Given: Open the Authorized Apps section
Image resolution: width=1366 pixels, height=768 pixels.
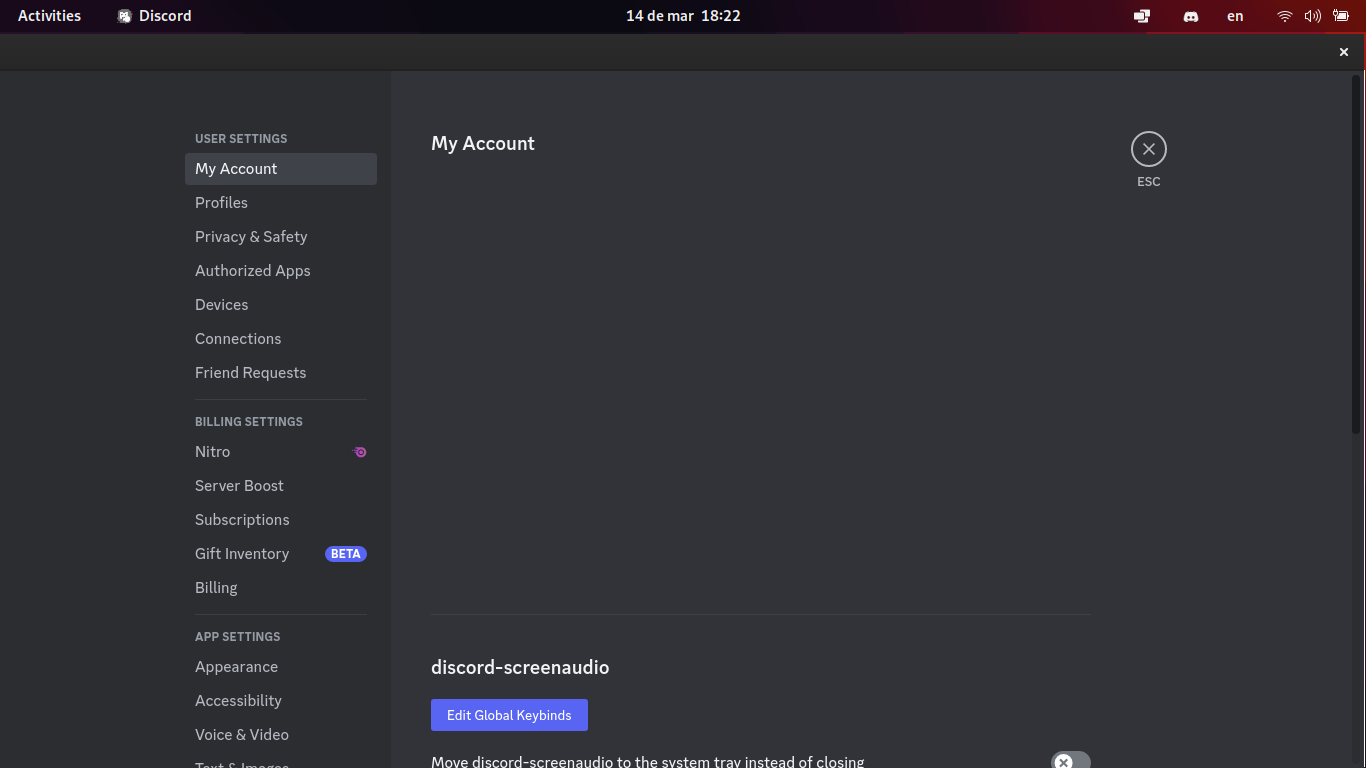Looking at the screenshot, I should 252,270.
